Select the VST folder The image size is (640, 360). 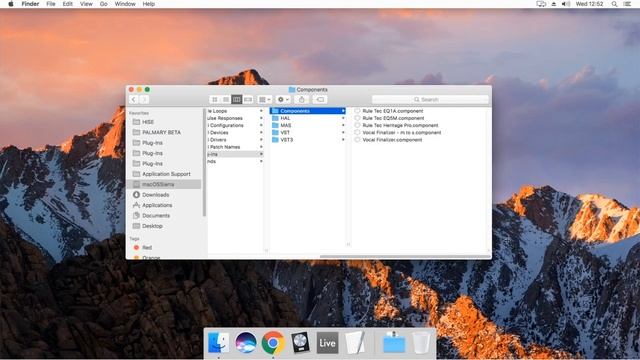(308, 133)
